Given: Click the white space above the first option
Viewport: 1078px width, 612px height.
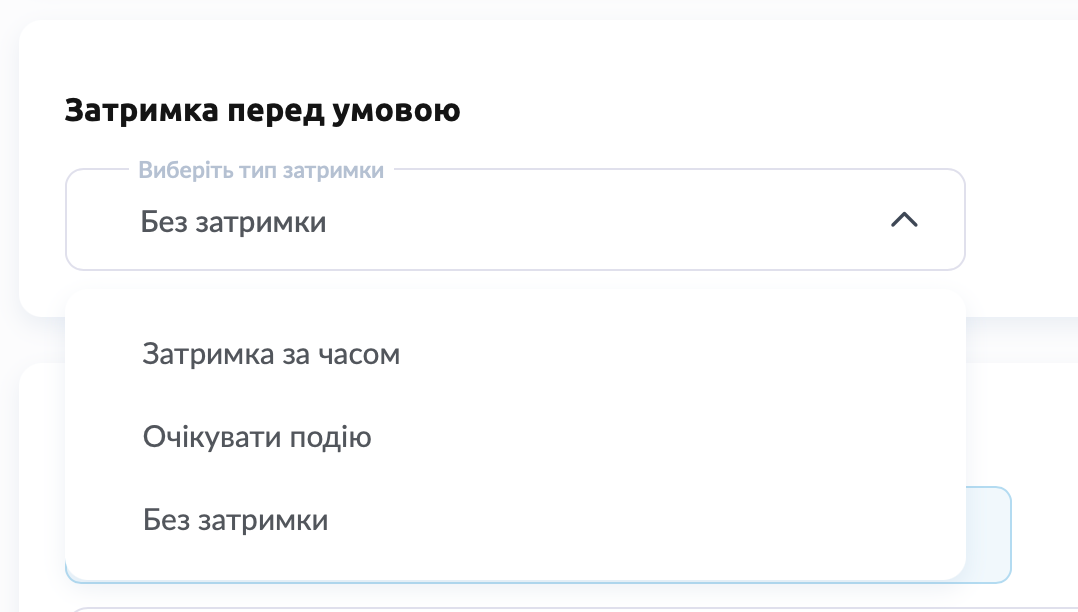Looking at the screenshot, I should click(x=515, y=310).
